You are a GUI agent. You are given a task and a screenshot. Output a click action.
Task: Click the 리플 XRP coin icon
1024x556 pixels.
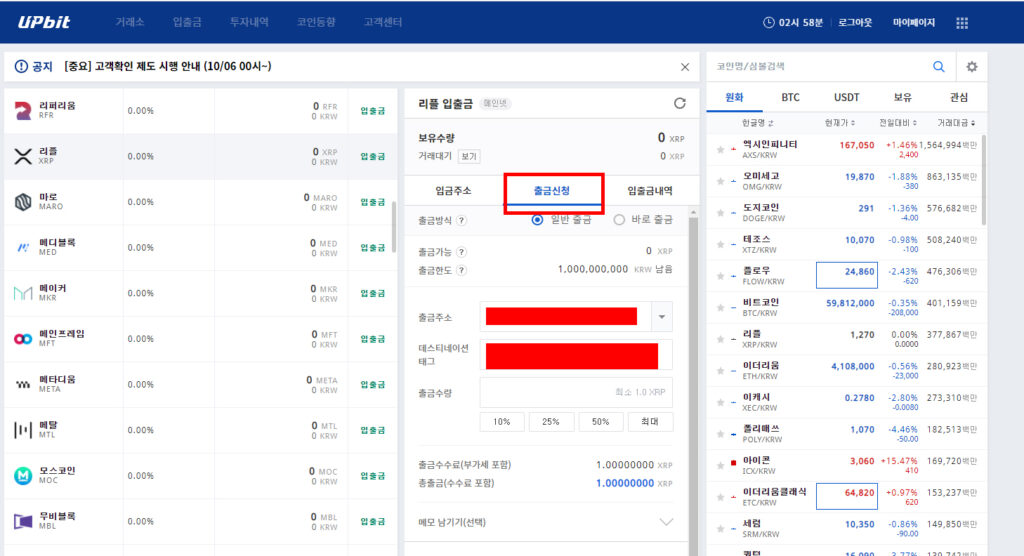coord(23,156)
